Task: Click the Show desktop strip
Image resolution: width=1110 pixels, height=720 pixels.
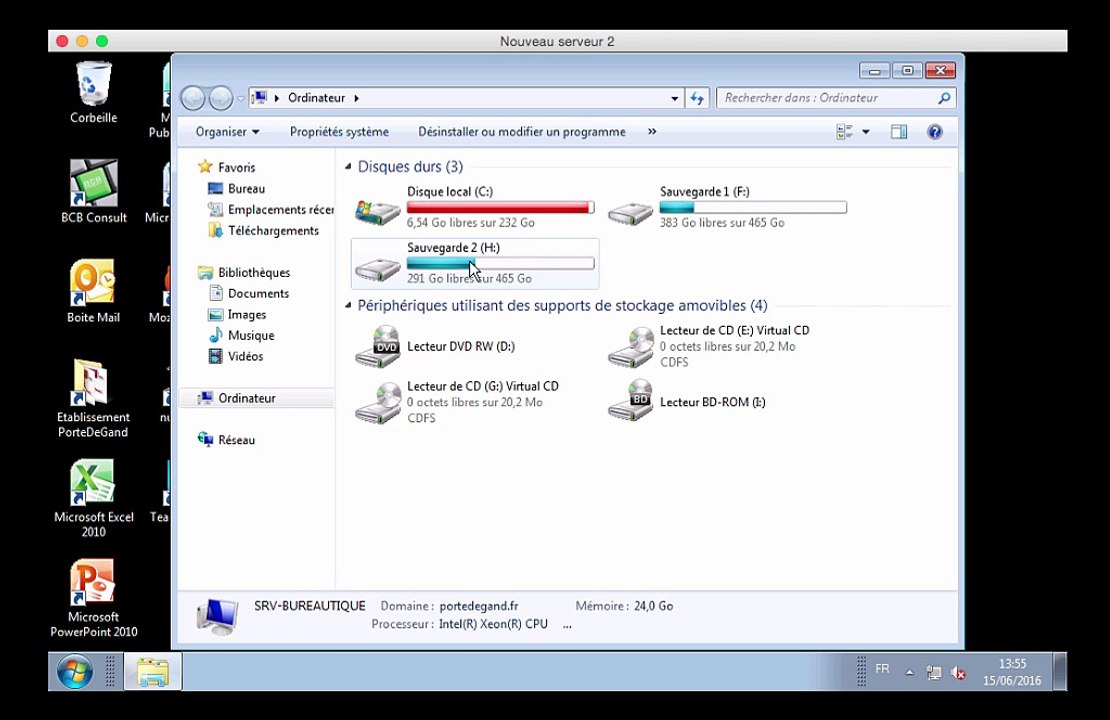Action: [x=1060, y=671]
